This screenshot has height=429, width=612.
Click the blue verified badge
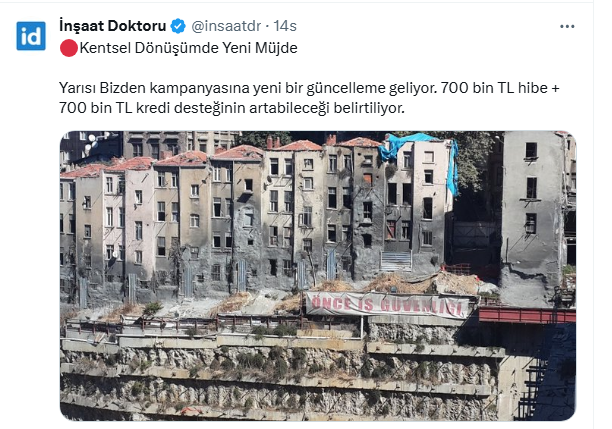(x=178, y=26)
